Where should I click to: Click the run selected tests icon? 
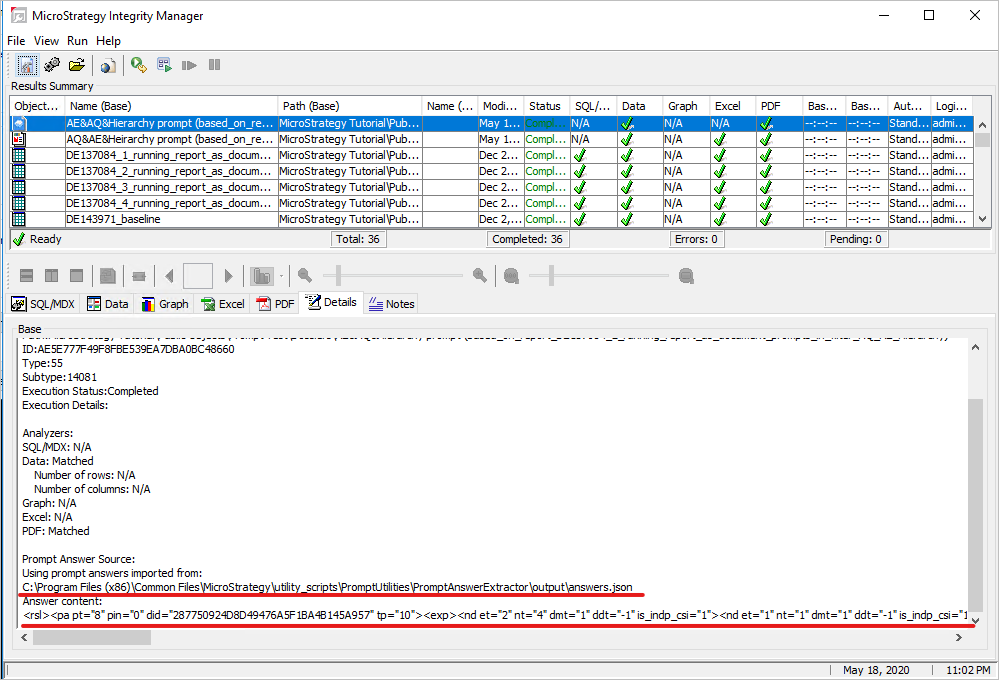point(164,65)
